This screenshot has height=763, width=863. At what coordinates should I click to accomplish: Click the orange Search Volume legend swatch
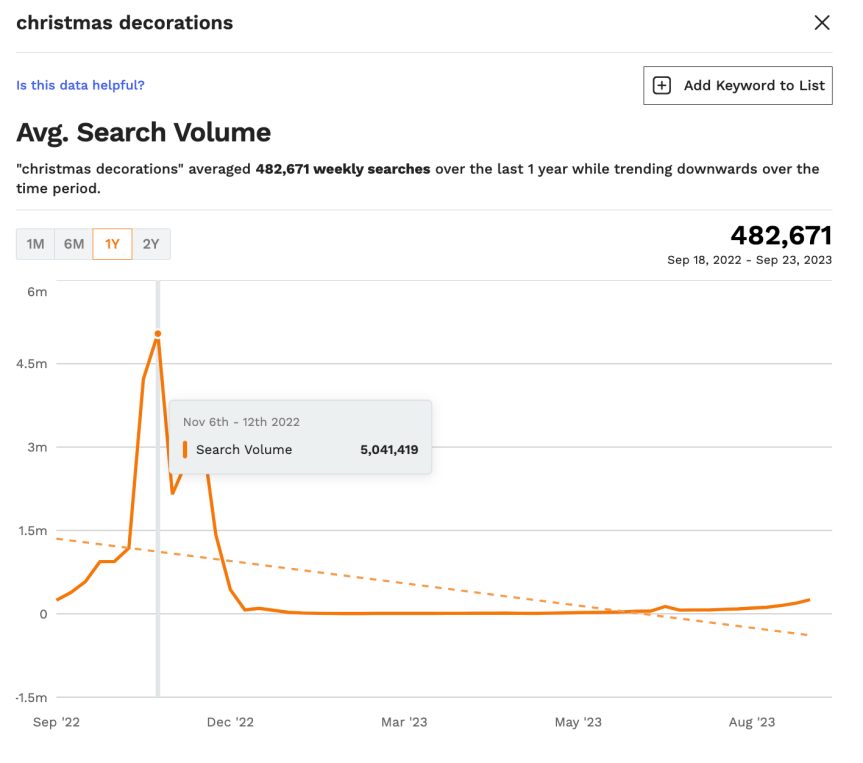pyautogui.click(x=185, y=450)
